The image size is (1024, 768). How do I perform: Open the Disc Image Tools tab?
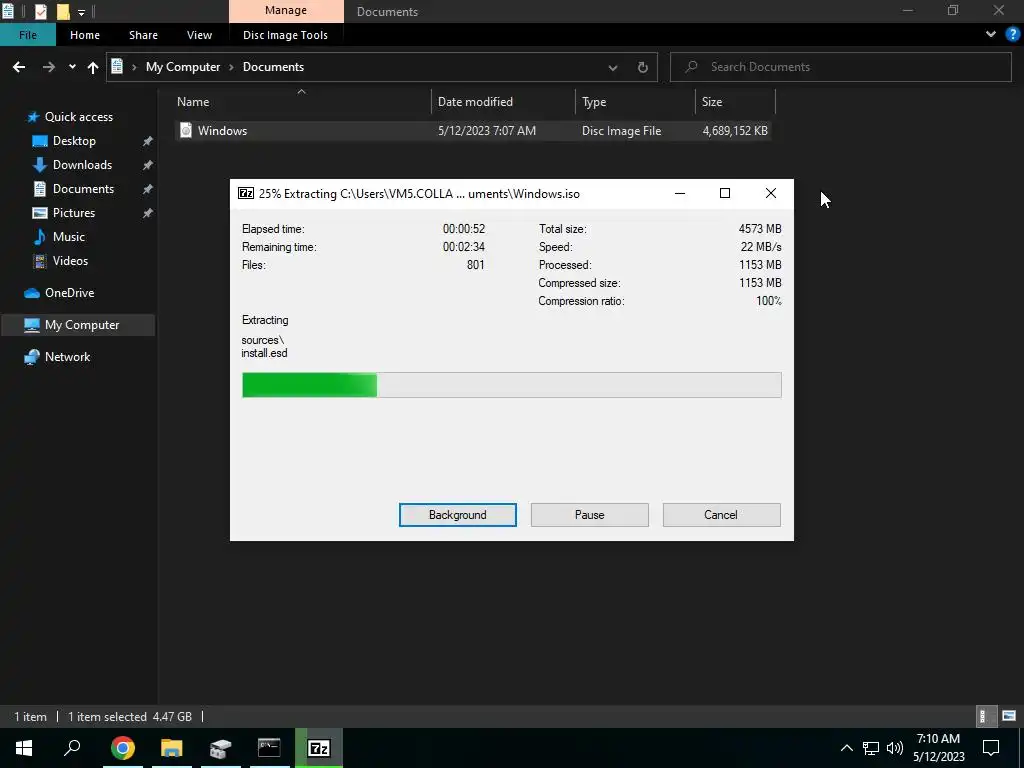point(285,35)
